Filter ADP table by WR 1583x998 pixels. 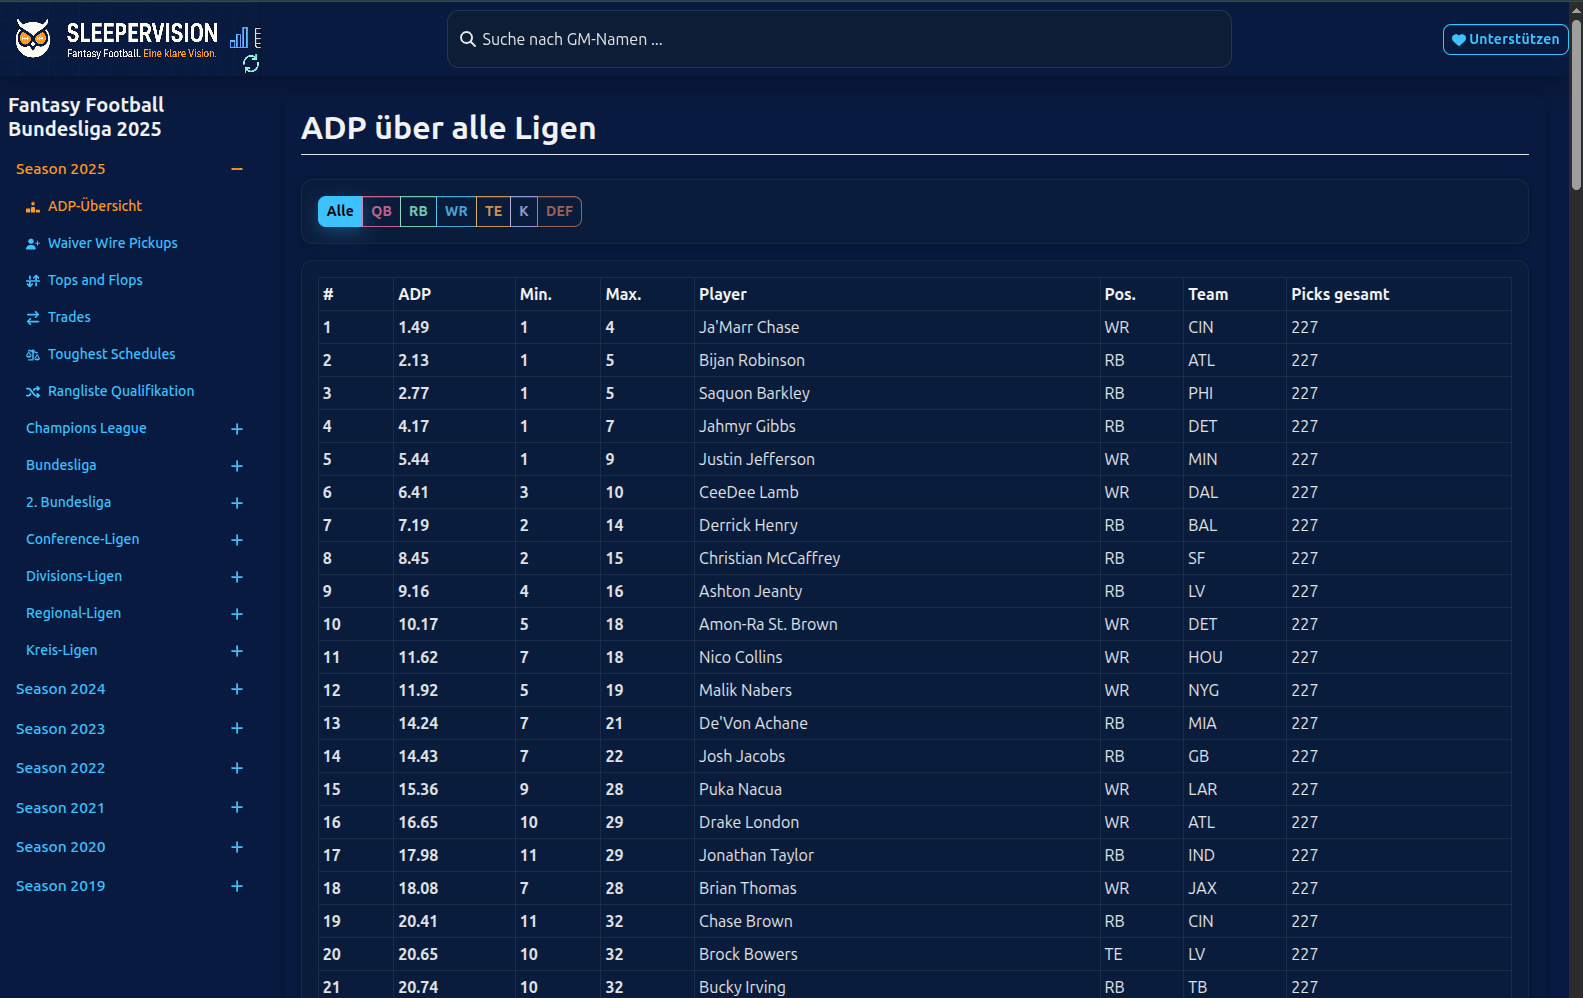pyautogui.click(x=456, y=211)
